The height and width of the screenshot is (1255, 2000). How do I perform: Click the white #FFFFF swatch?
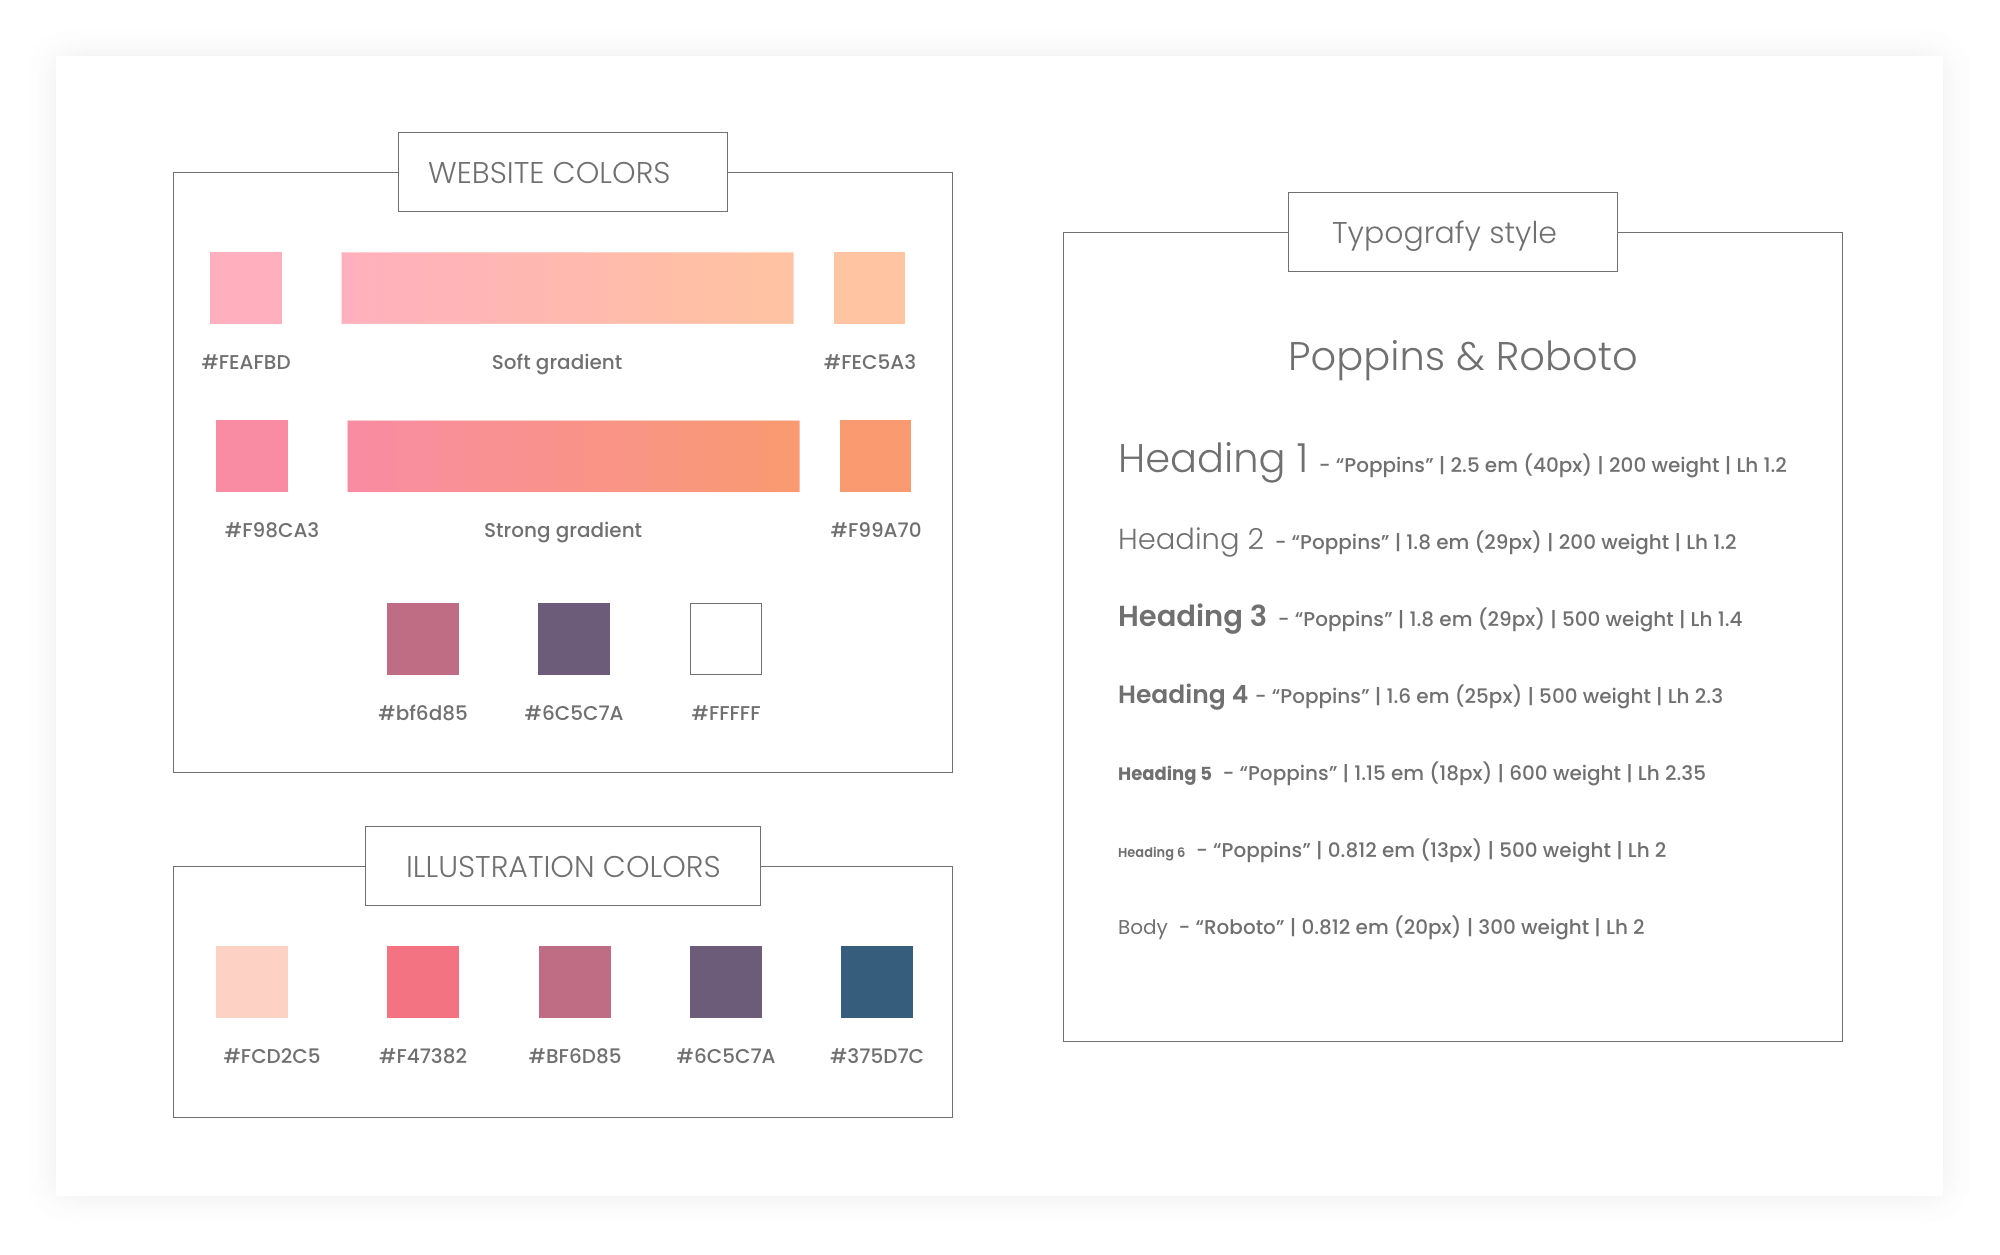tap(726, 639)
